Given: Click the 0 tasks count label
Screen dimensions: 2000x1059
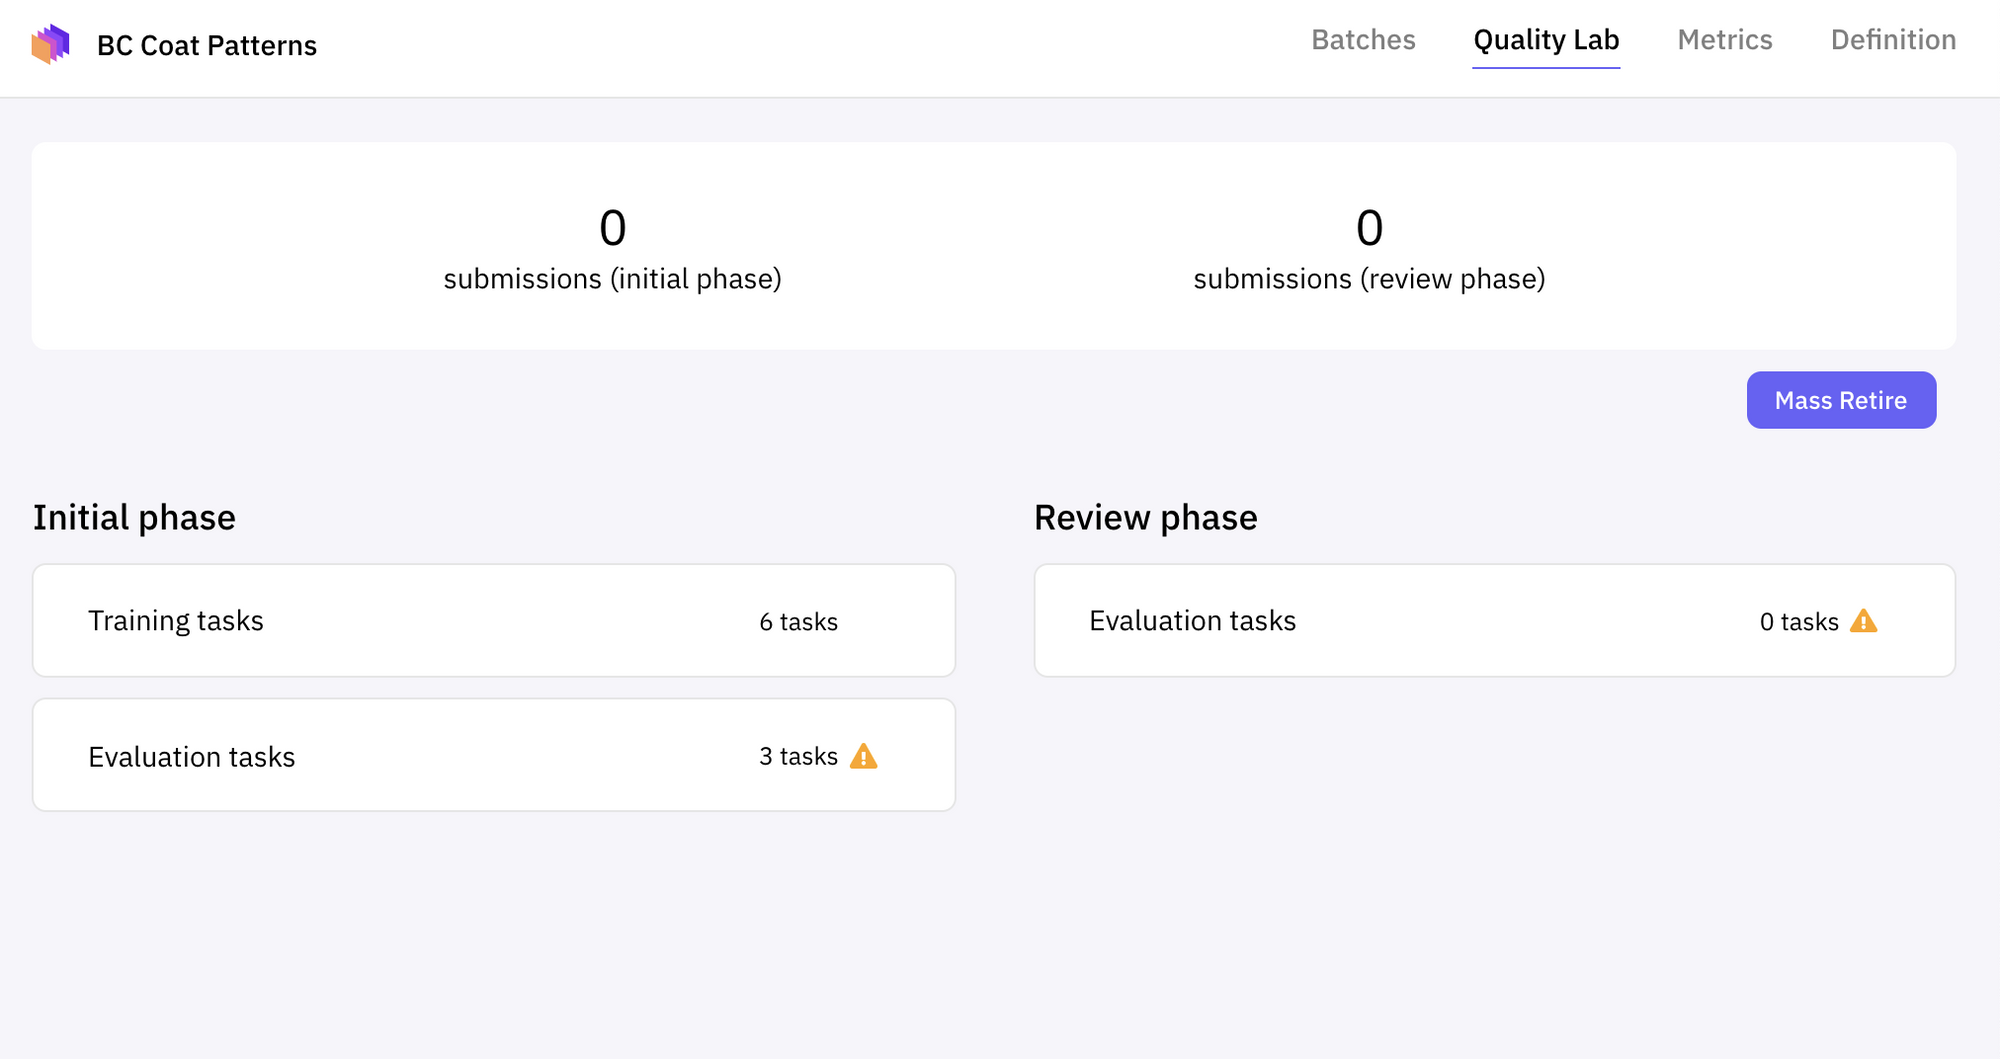Looking at the screenshot, I should pos(1798,622).
